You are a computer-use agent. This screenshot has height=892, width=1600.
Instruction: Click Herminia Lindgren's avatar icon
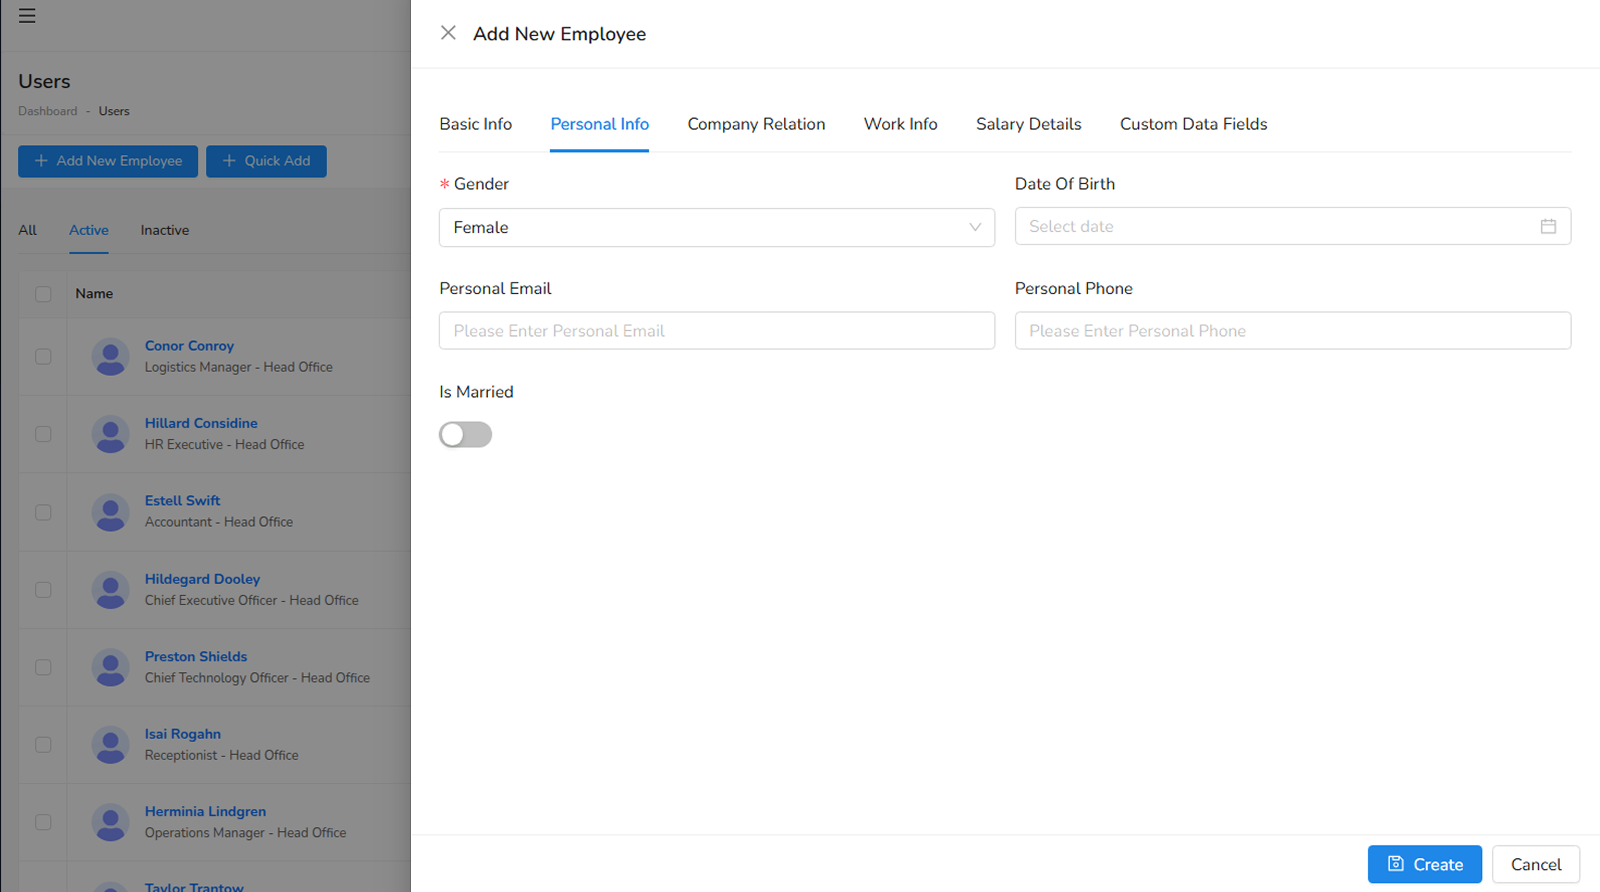(110, 822)
